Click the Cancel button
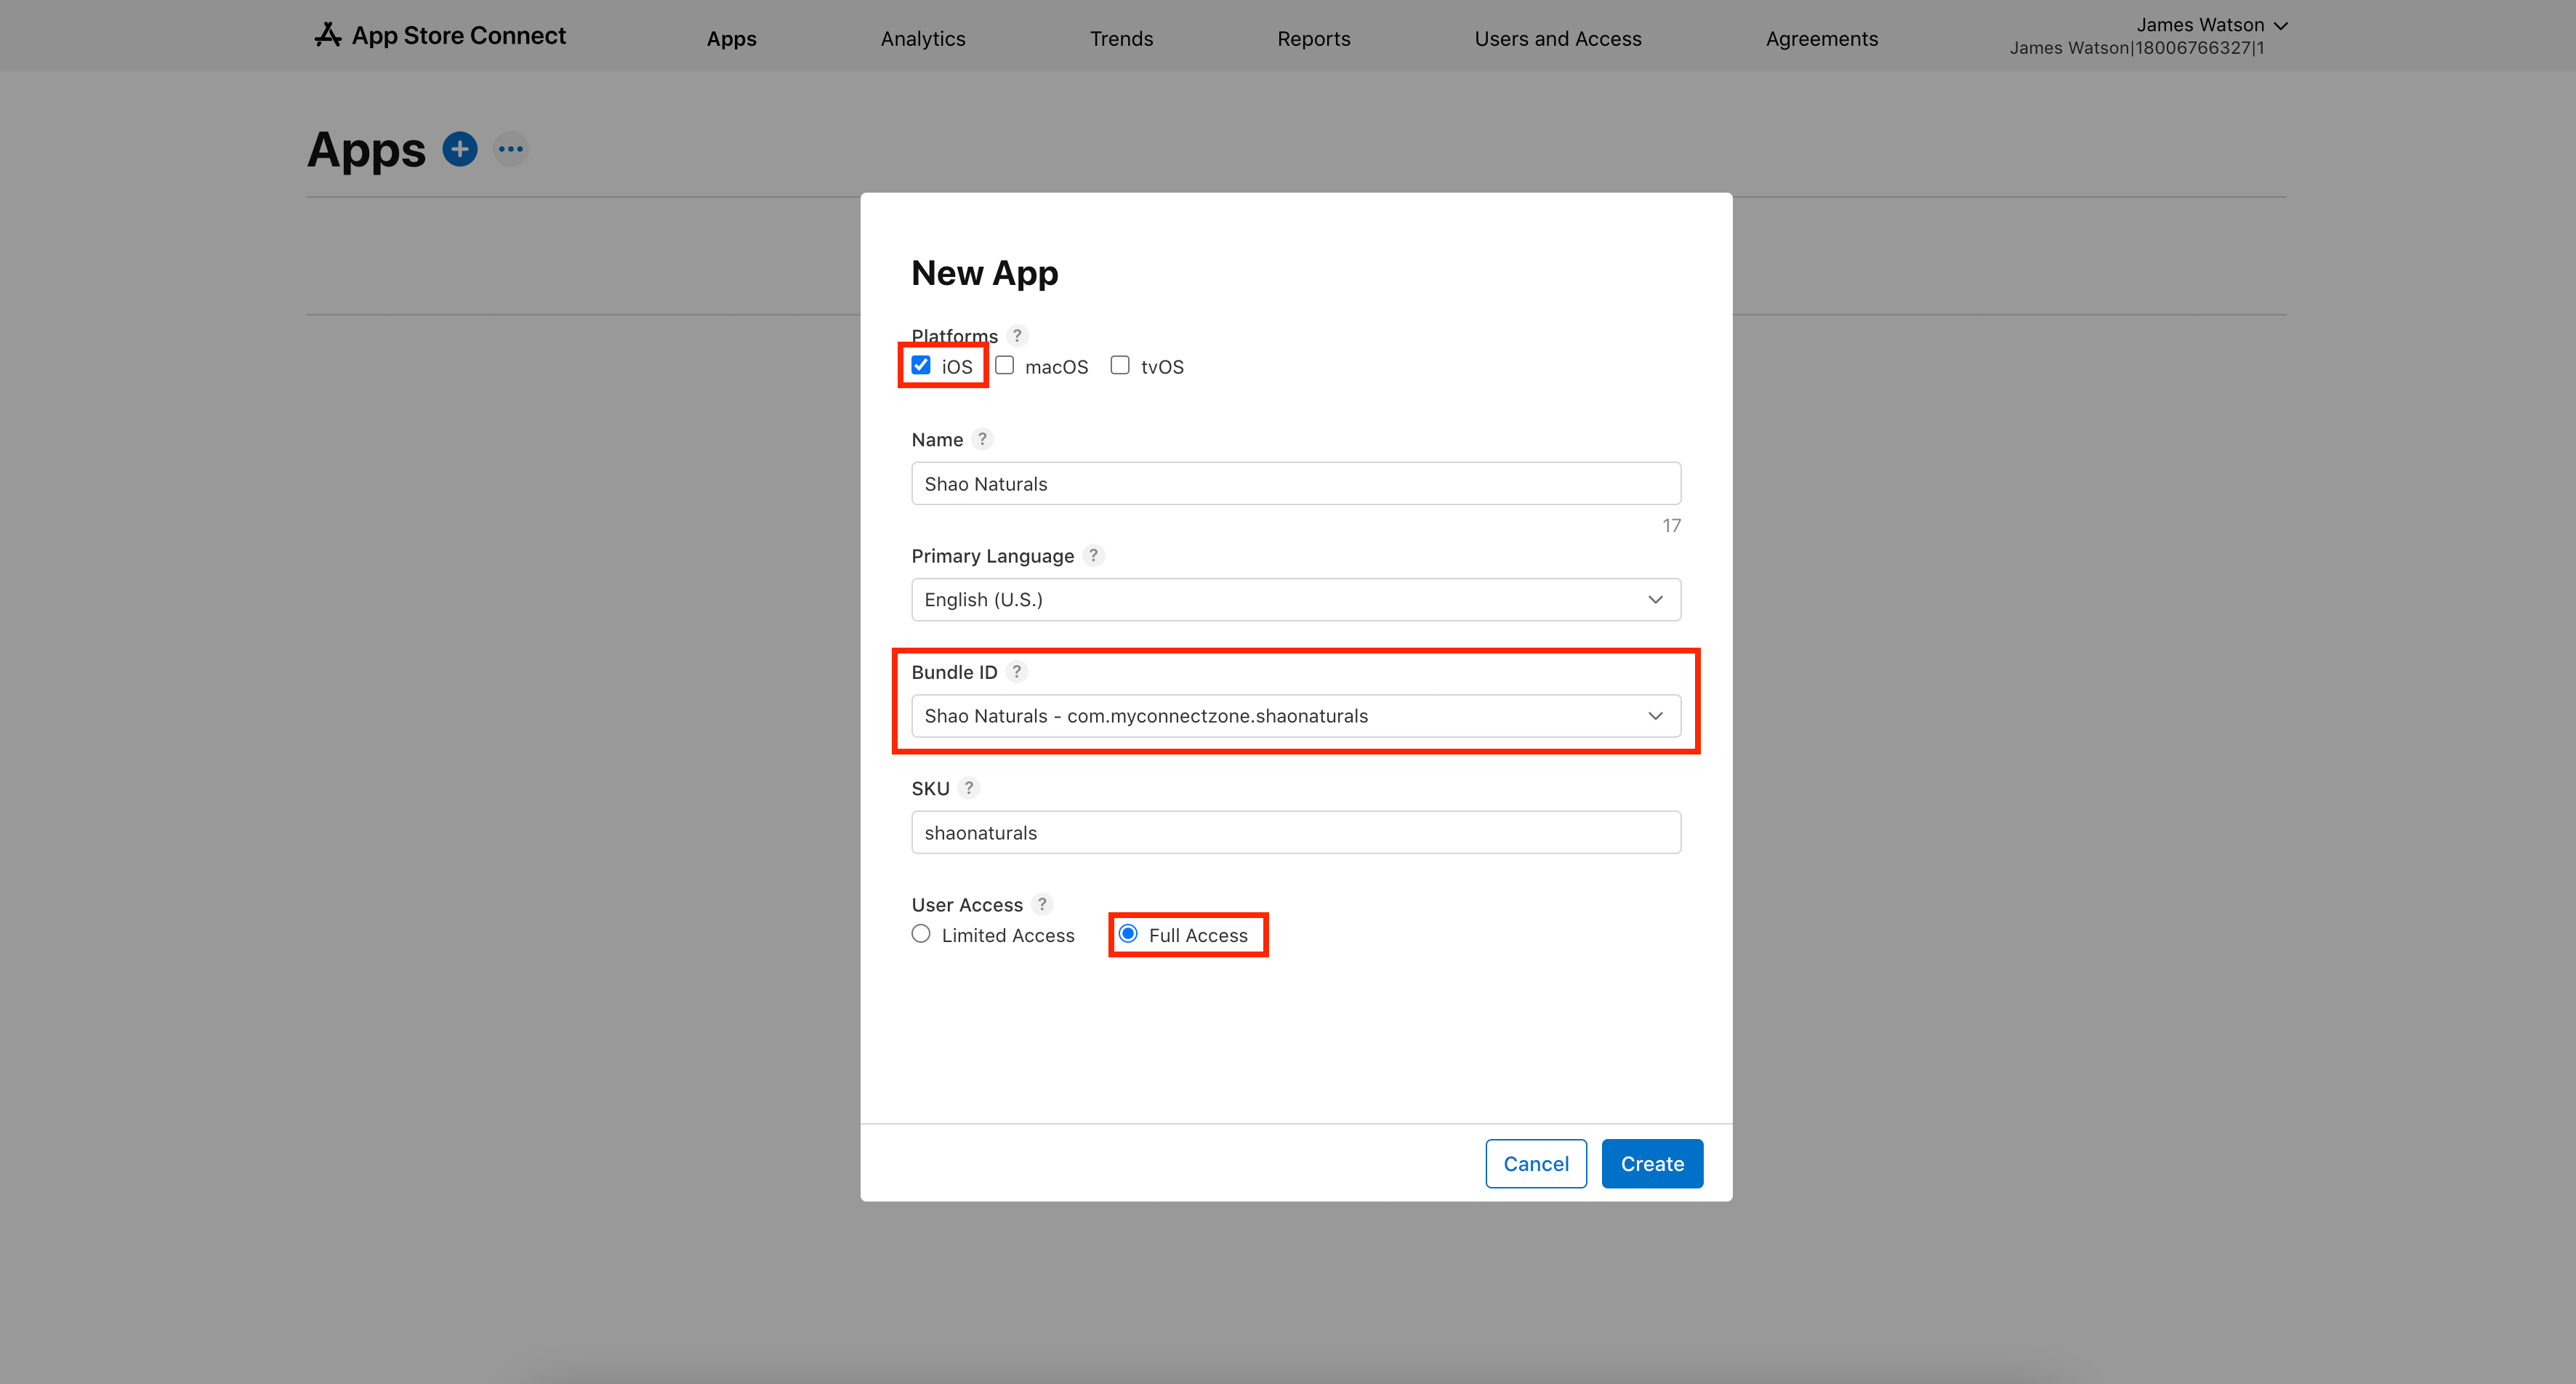This screenshot has height=1384, width=2576. [1536, 1164]
